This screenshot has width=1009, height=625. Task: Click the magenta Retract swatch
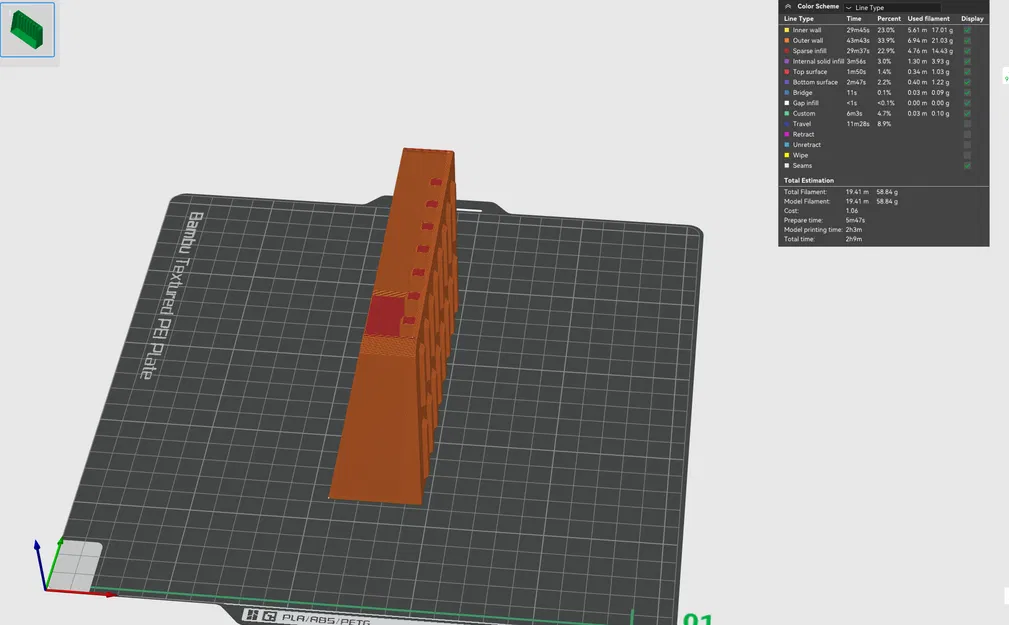(x=786, y=135)
